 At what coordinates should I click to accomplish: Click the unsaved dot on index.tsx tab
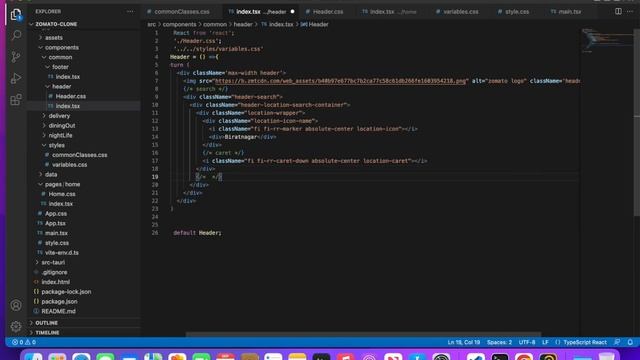click(292, 11)
